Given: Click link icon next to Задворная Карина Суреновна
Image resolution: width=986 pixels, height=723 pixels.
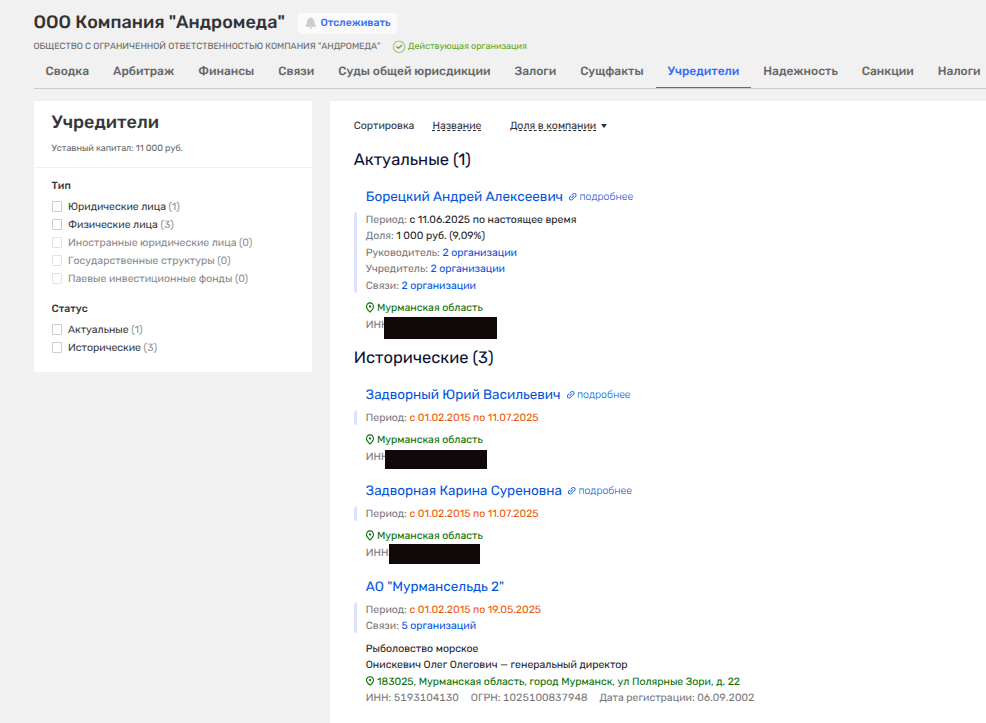Looking at the screenshot, I should (x=572, y=491).
